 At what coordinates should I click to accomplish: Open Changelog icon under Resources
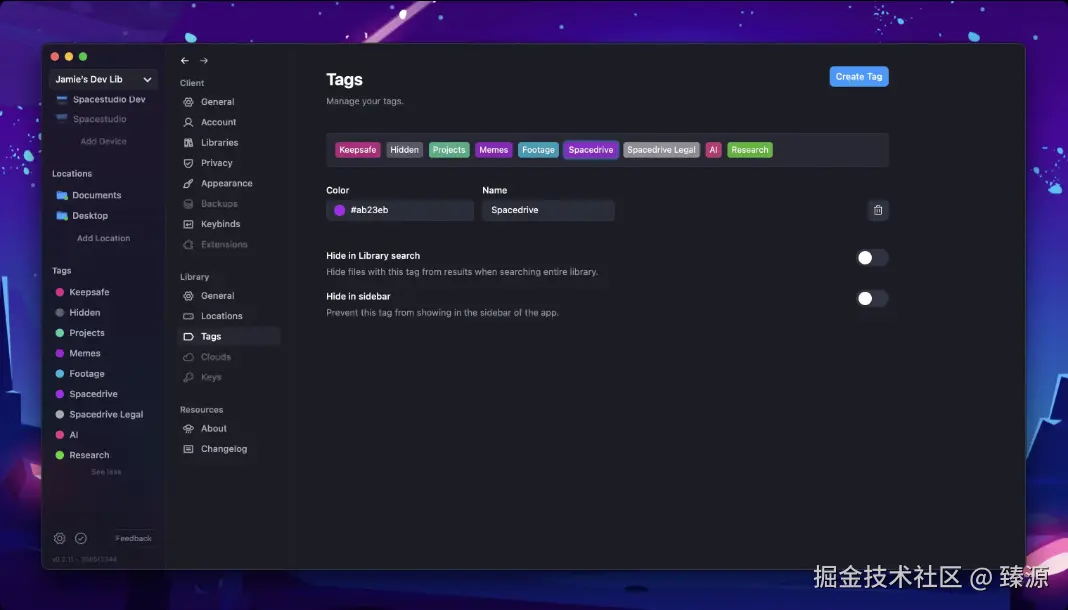pos(189,449)
